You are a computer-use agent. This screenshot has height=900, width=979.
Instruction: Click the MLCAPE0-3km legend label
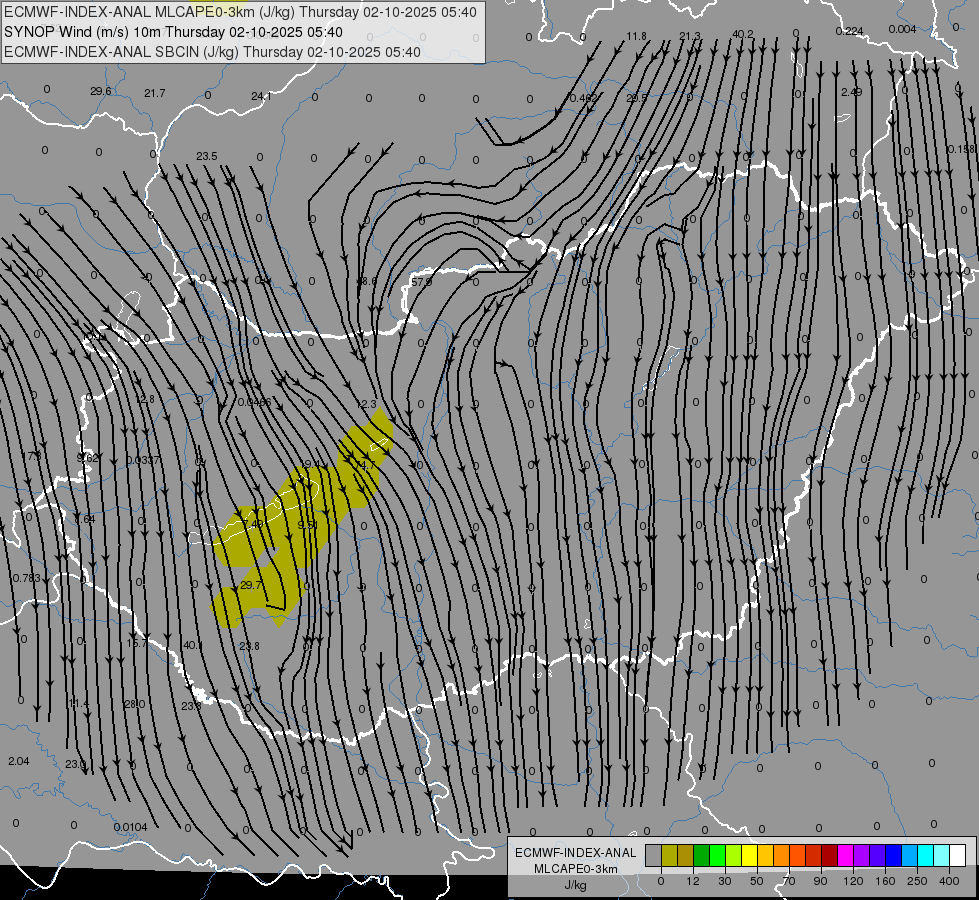[x=576, y=869]
